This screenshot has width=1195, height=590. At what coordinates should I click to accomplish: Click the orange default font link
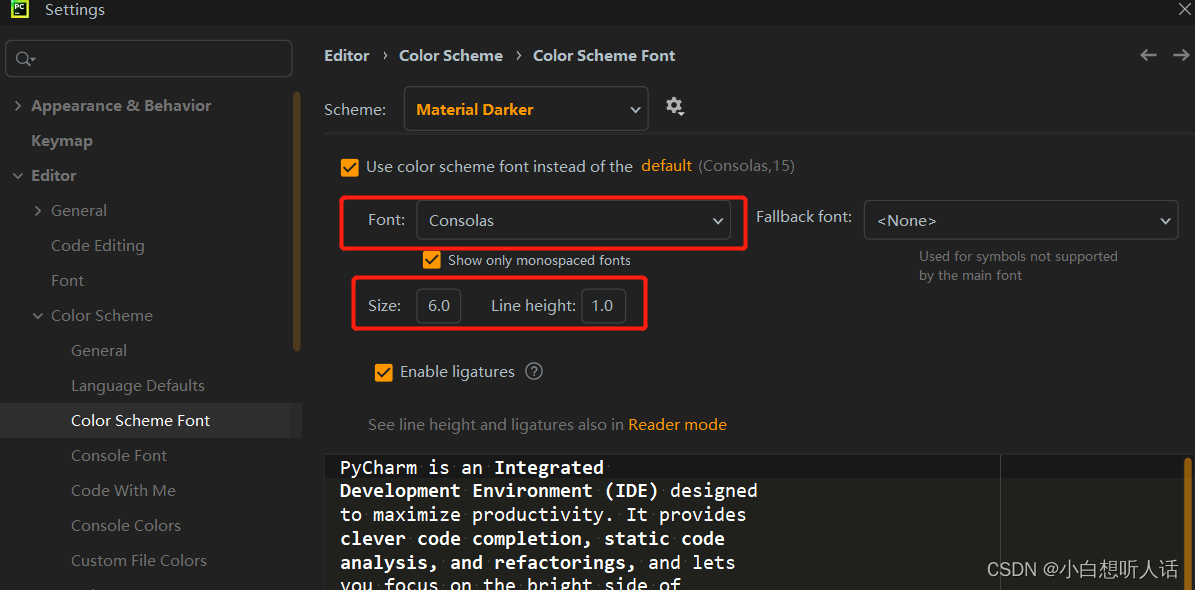click(667, 166)
